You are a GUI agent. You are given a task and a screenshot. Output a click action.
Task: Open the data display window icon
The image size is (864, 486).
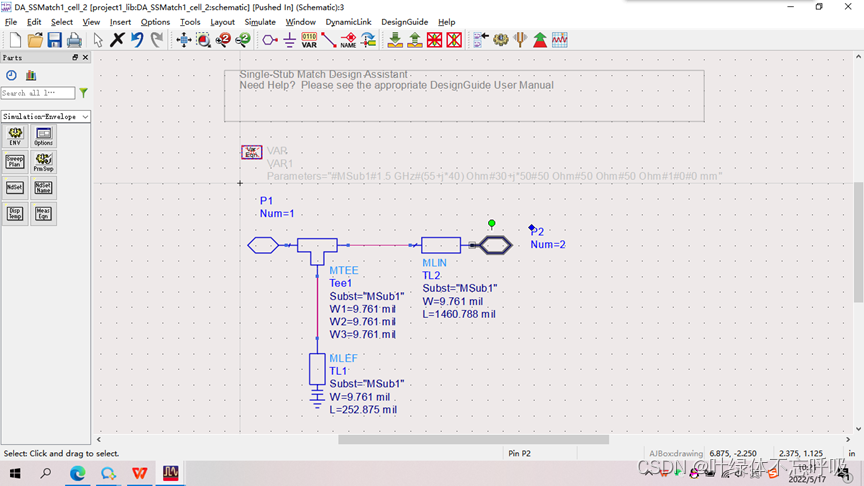pyautogui.click(x=559, y=40)
